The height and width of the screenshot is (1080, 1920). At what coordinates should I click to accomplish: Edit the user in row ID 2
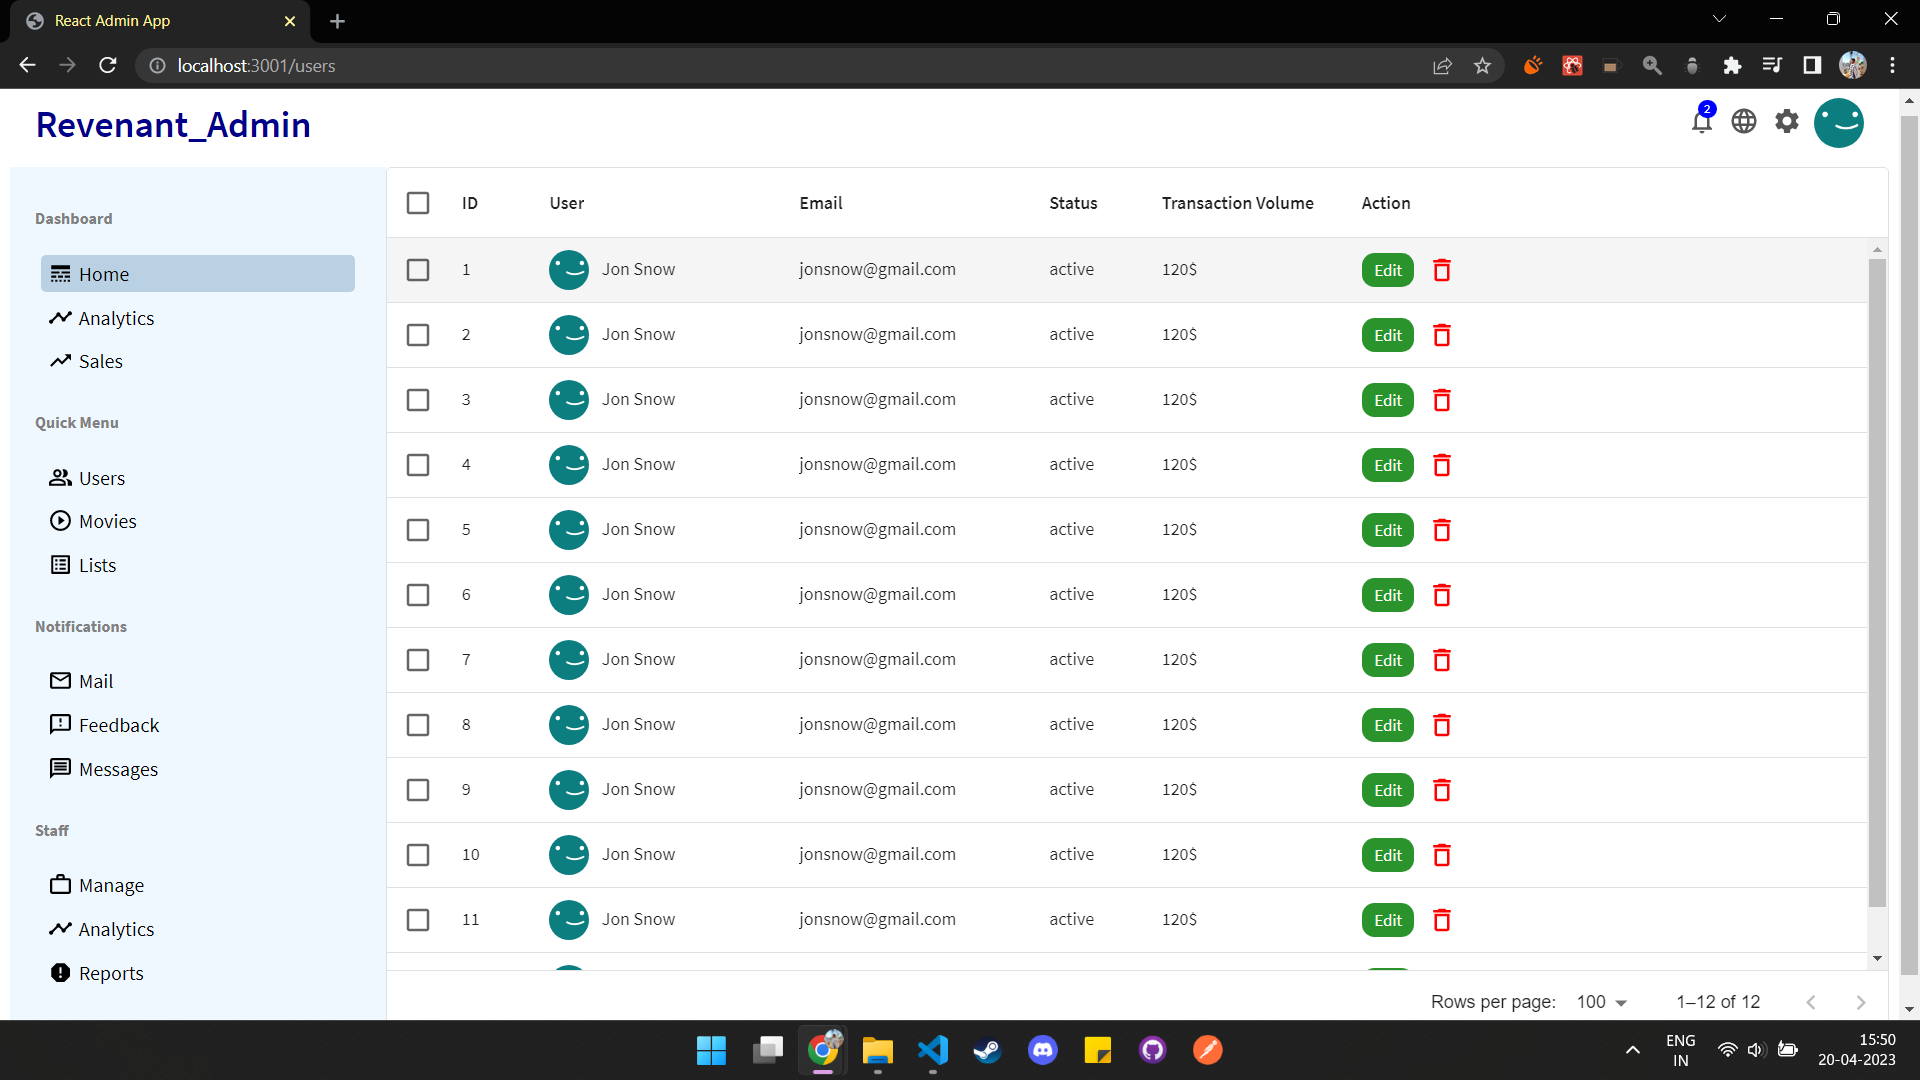pos(1388,335)
